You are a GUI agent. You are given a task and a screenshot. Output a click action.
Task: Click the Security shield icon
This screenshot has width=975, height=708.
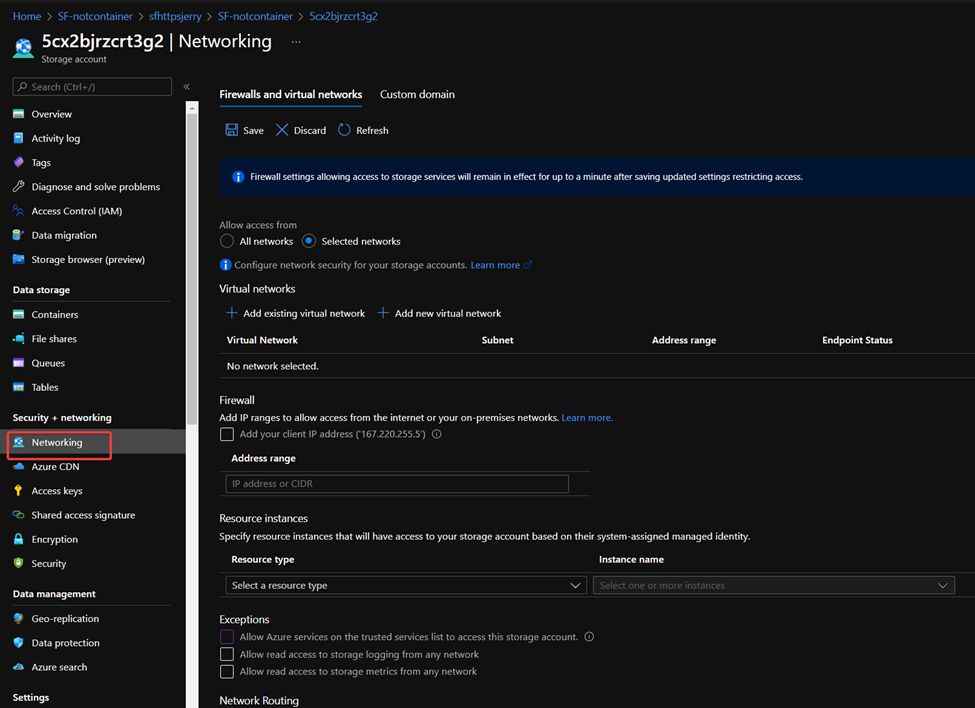pyautogui.click(x=19, y=563)
